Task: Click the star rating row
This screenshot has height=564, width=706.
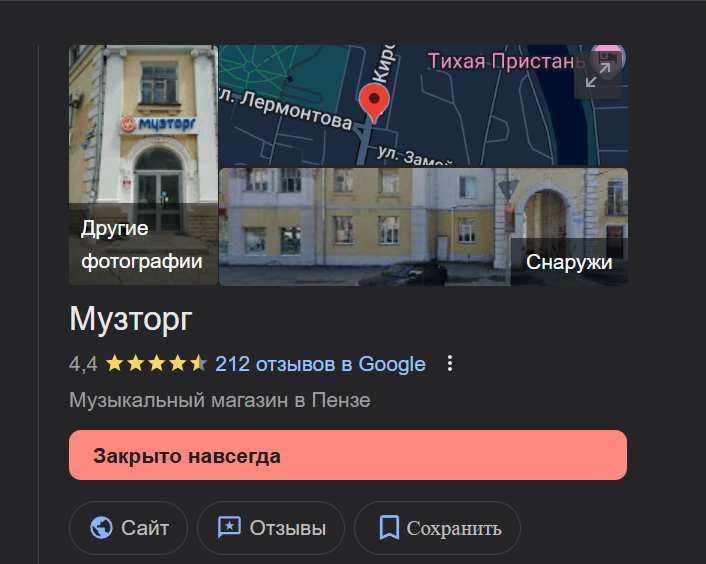Action: (156, 363)
